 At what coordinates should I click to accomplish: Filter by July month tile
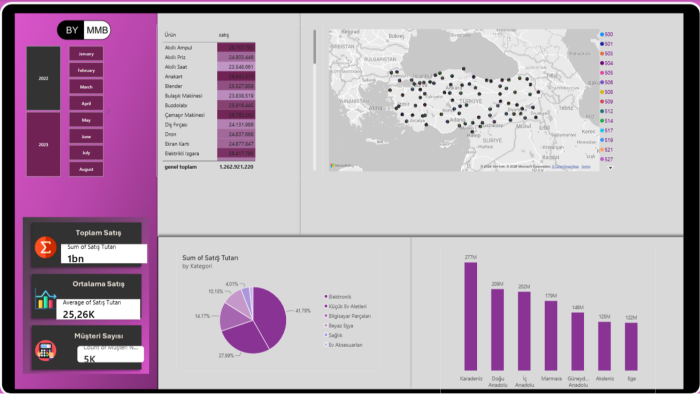pos(86,153)
